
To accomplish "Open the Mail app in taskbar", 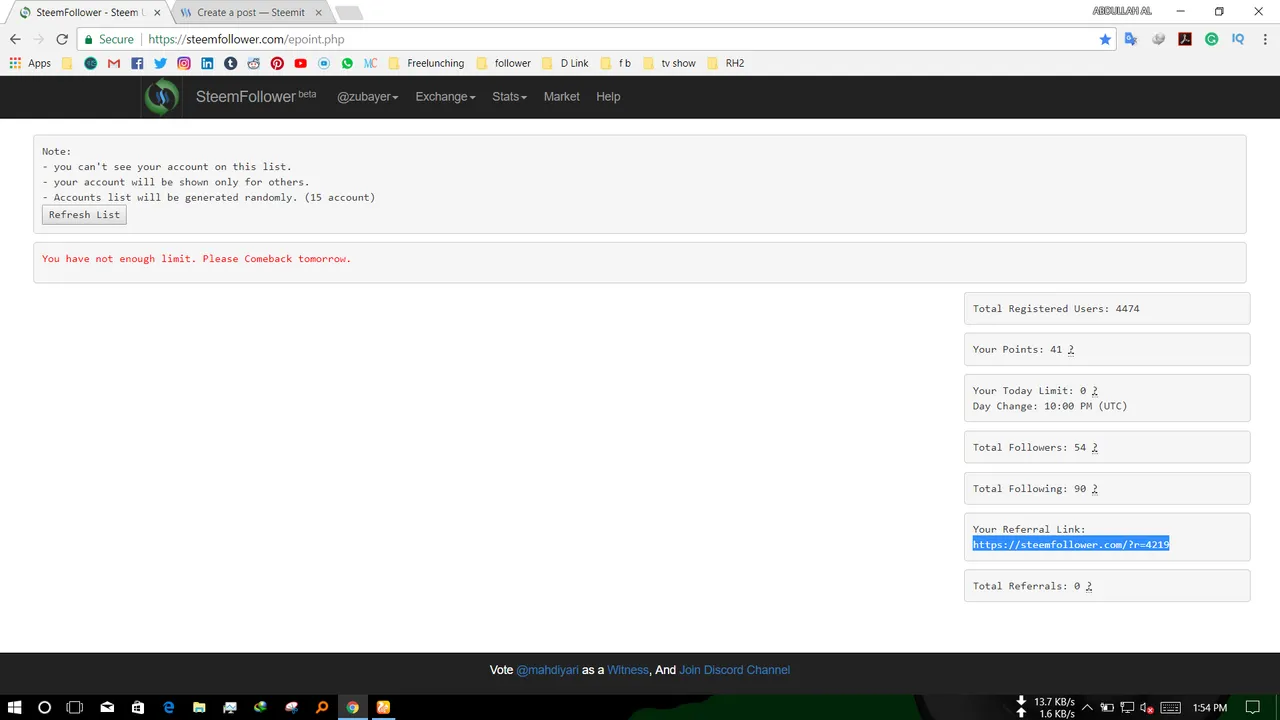I will (107, 707).
